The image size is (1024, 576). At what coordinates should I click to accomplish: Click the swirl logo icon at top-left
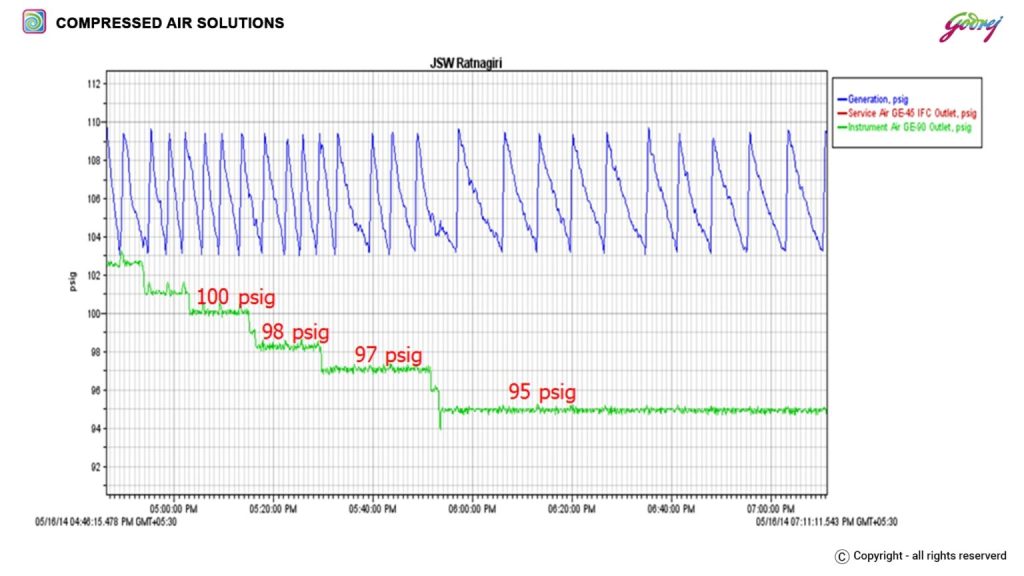click(34, 21)
